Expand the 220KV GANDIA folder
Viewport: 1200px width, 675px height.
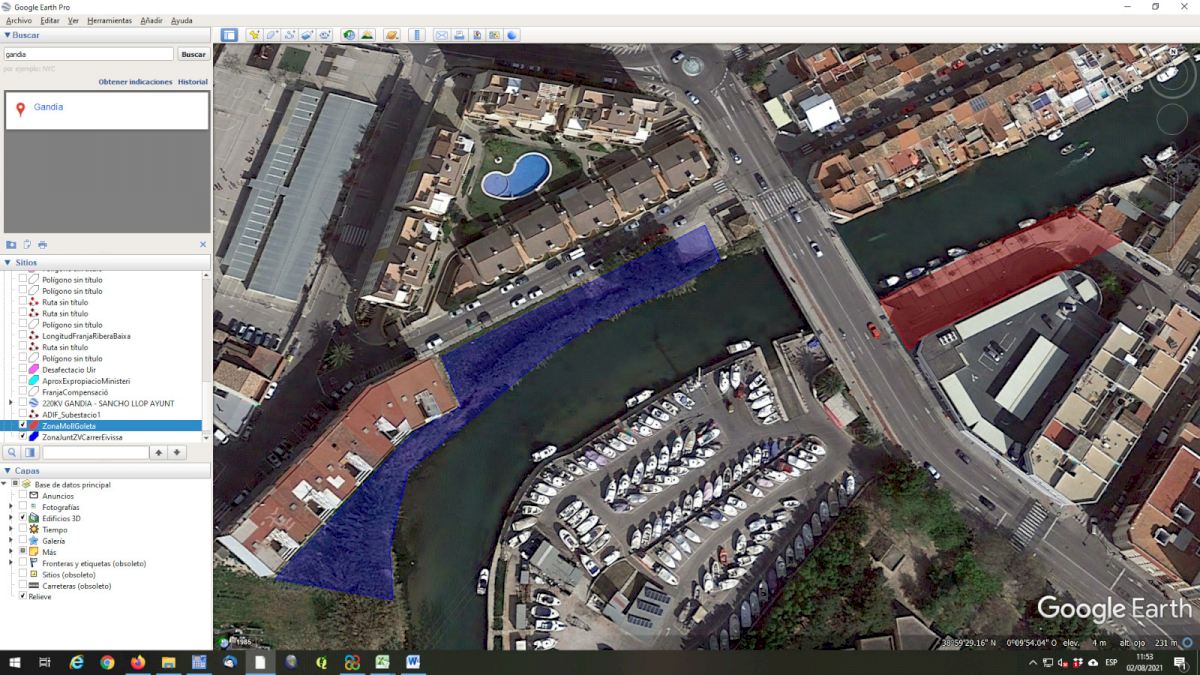pyautogui.click(x=11, y=403)
